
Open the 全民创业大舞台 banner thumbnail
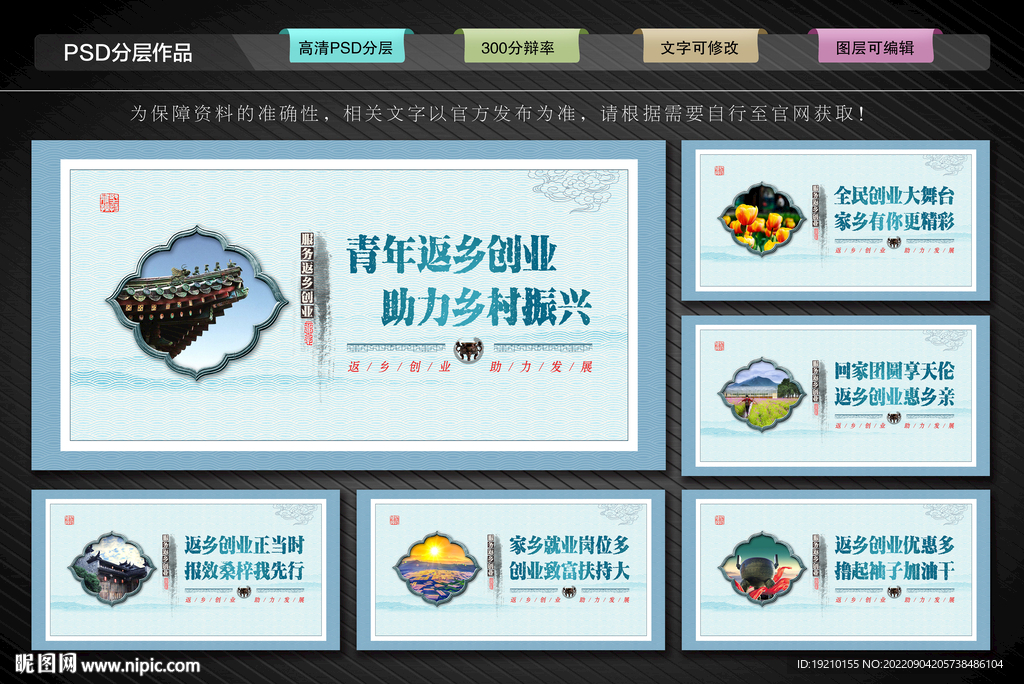coord(835,220)
